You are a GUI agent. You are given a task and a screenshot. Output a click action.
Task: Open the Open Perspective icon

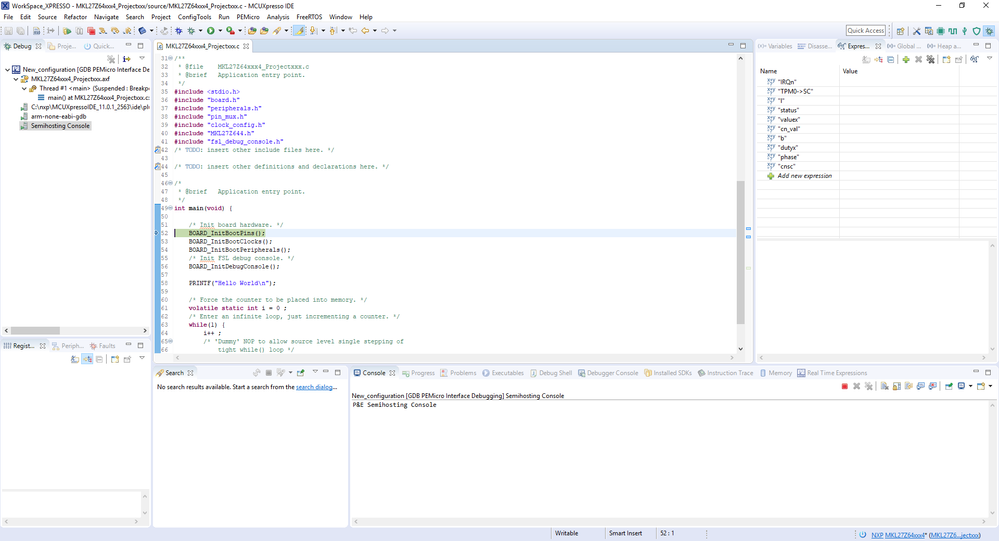click(900, 31)
